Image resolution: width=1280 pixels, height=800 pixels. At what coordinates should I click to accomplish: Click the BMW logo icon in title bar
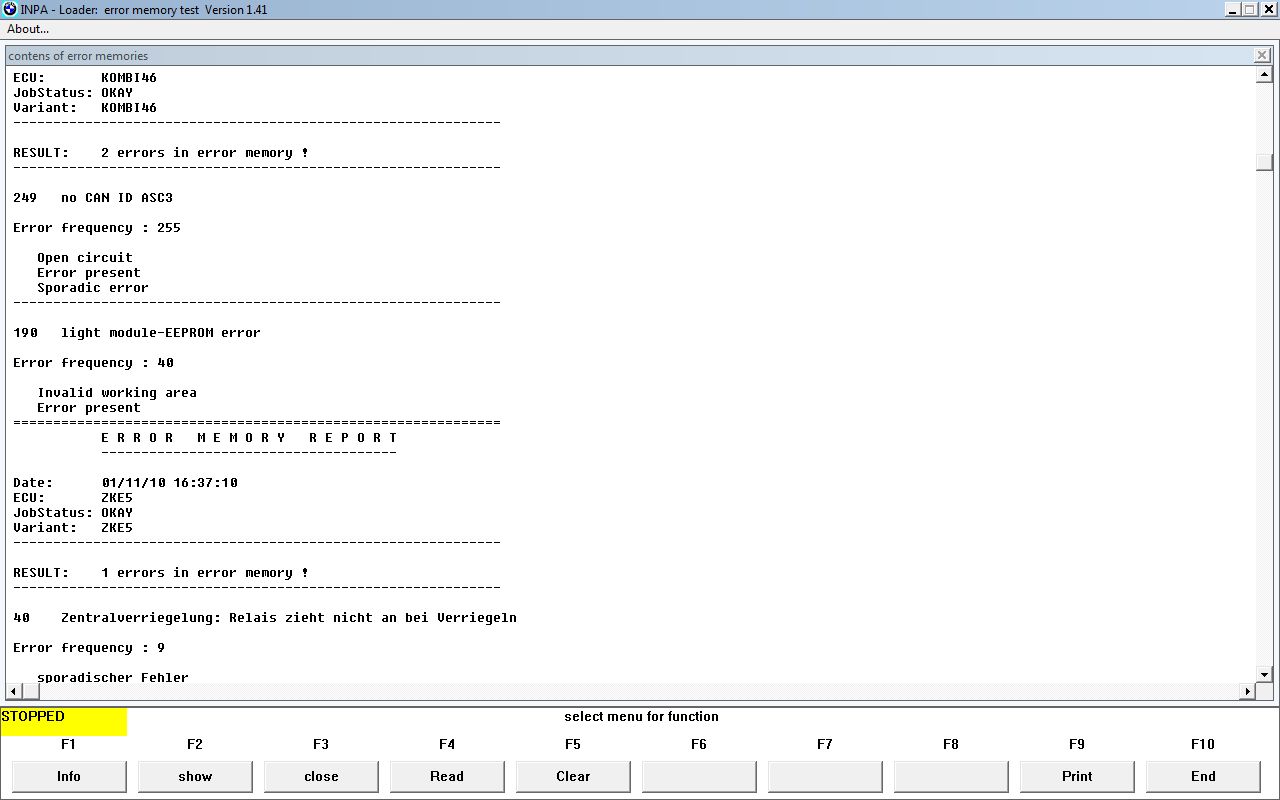pos(10,10)
